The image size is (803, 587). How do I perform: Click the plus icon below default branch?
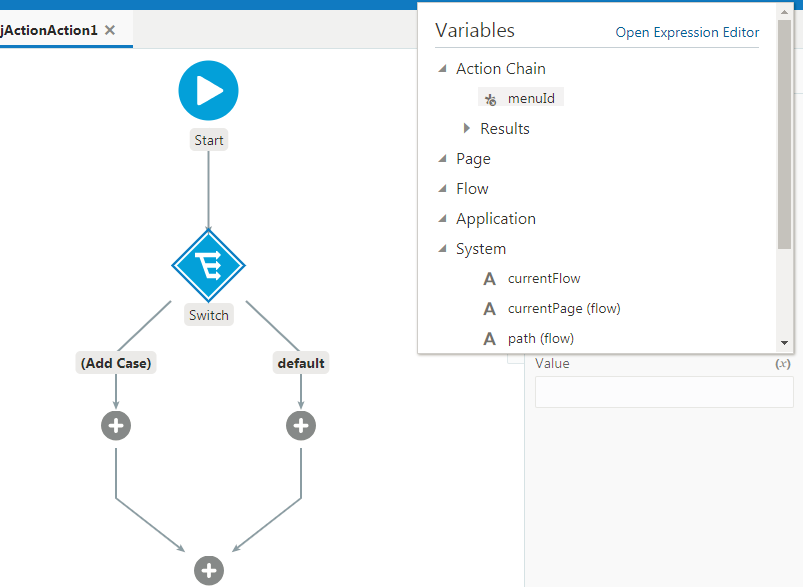click(300, 425)
